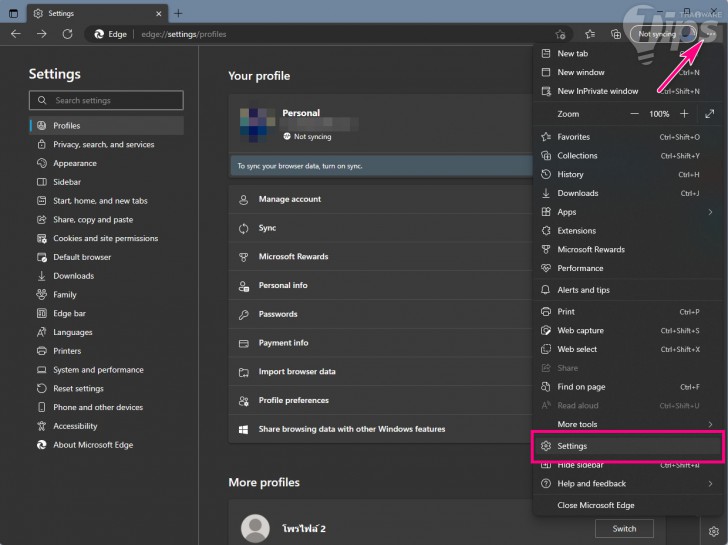Select Profiles in settings sidebar
This screenshot has height=545, width=728.
pyautogui.click(x=107, y=125)
